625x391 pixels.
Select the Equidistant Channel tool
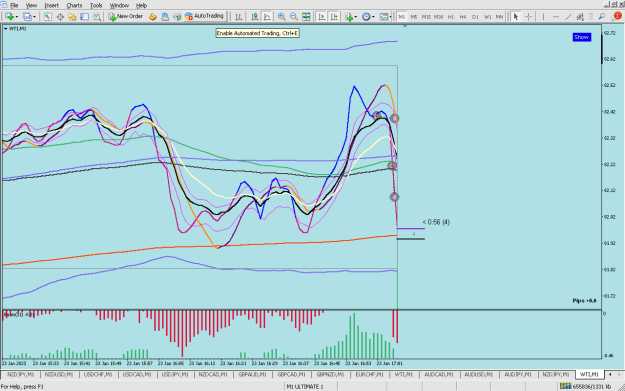coord(580,16)
